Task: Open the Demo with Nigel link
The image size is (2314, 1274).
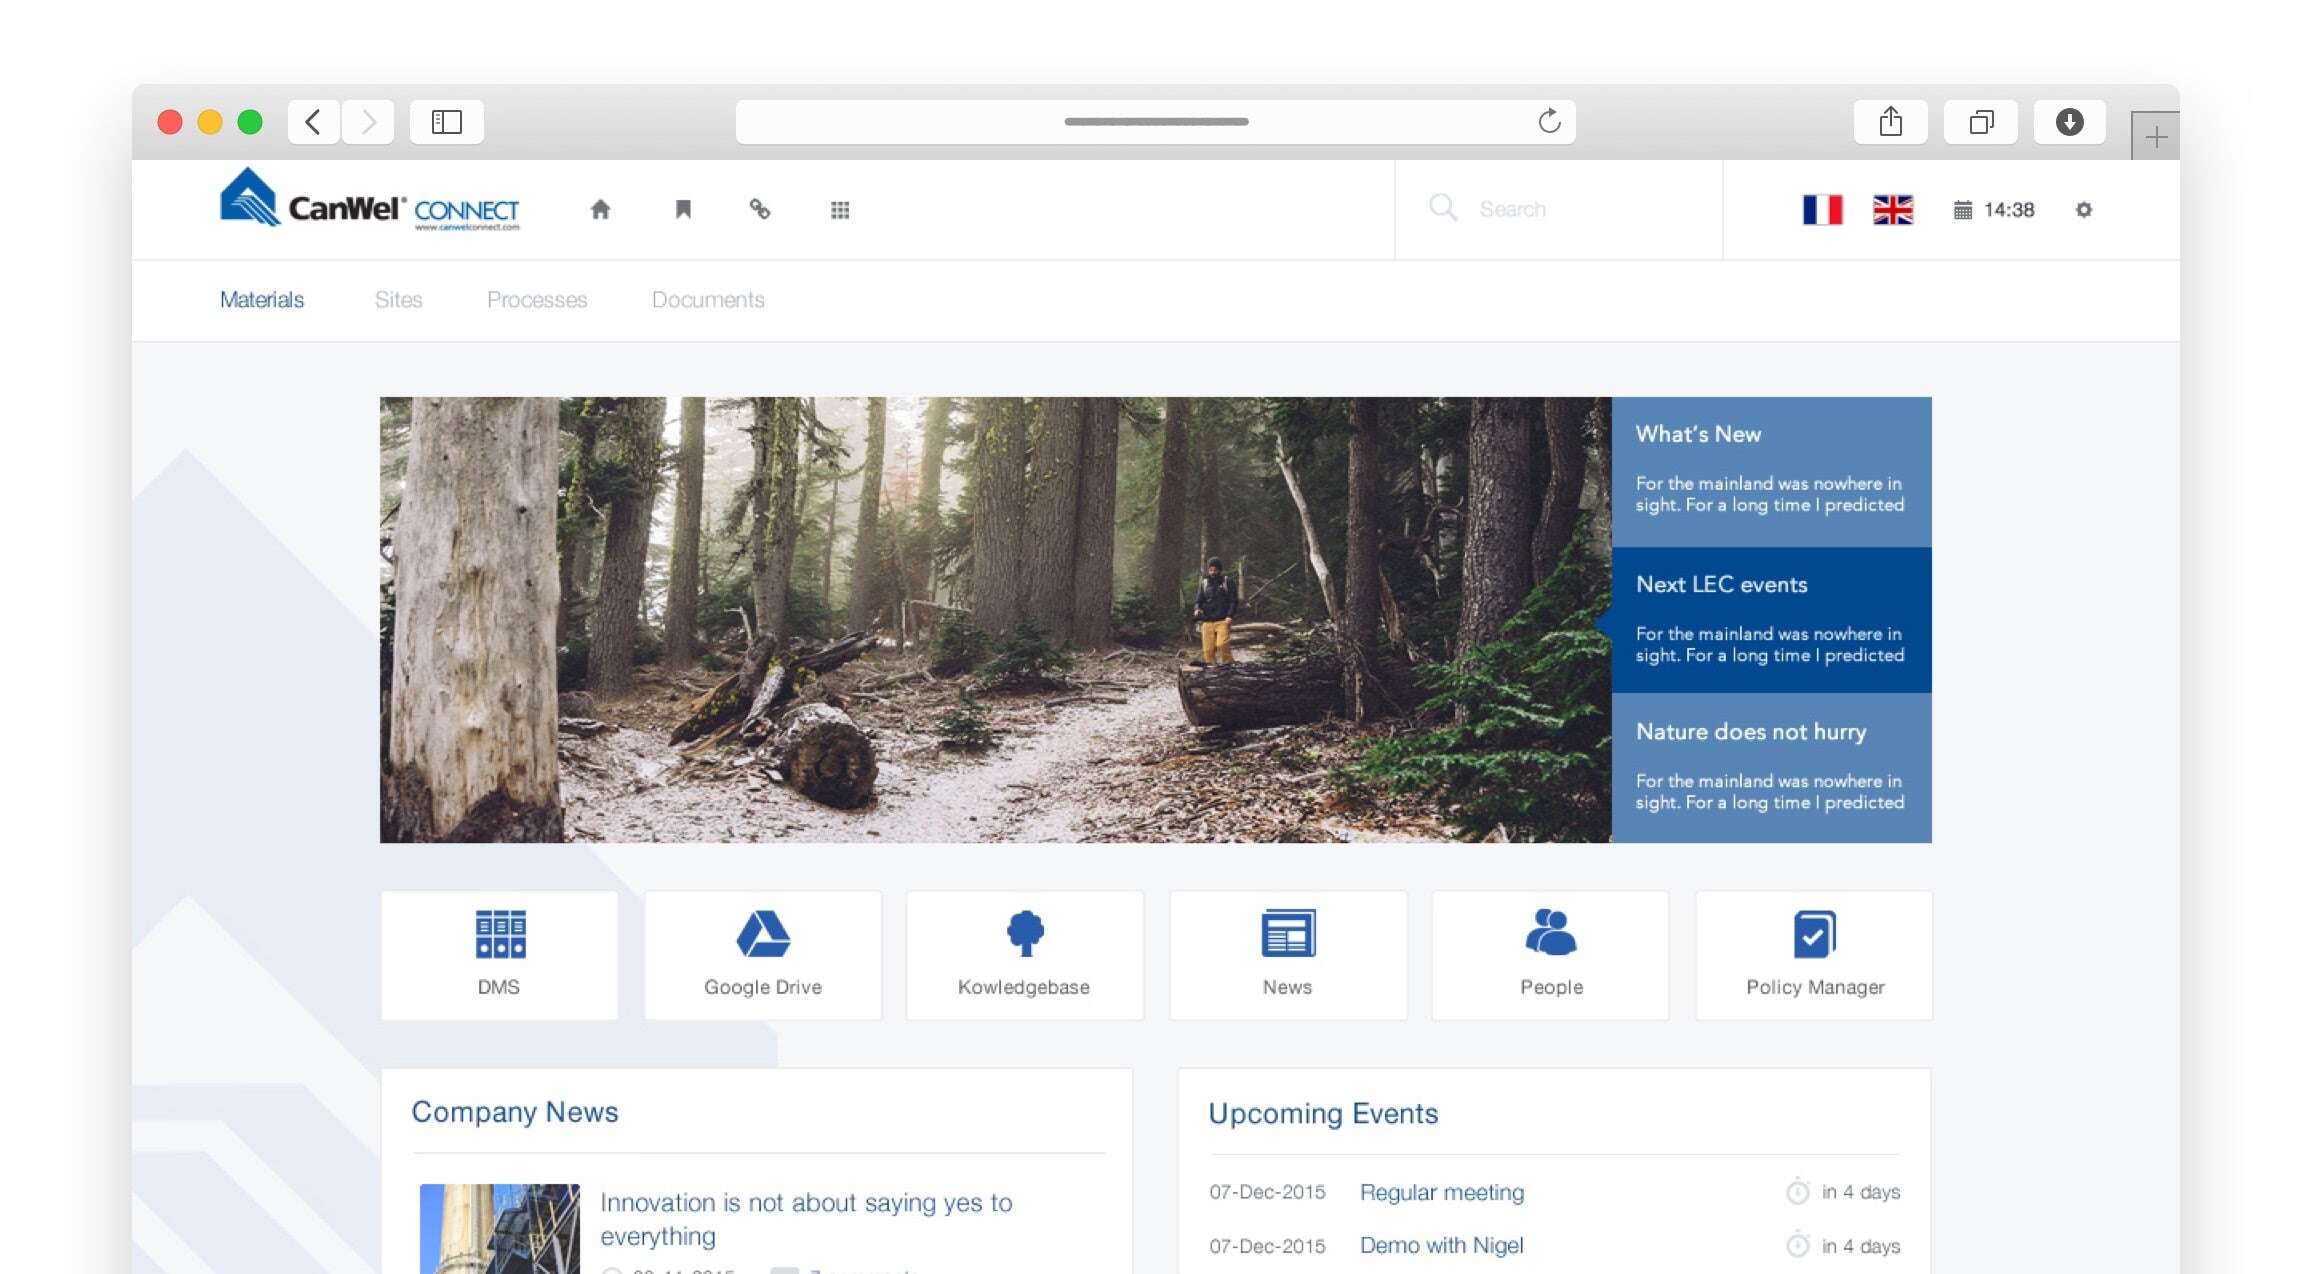Action: coord(1441,1246)
